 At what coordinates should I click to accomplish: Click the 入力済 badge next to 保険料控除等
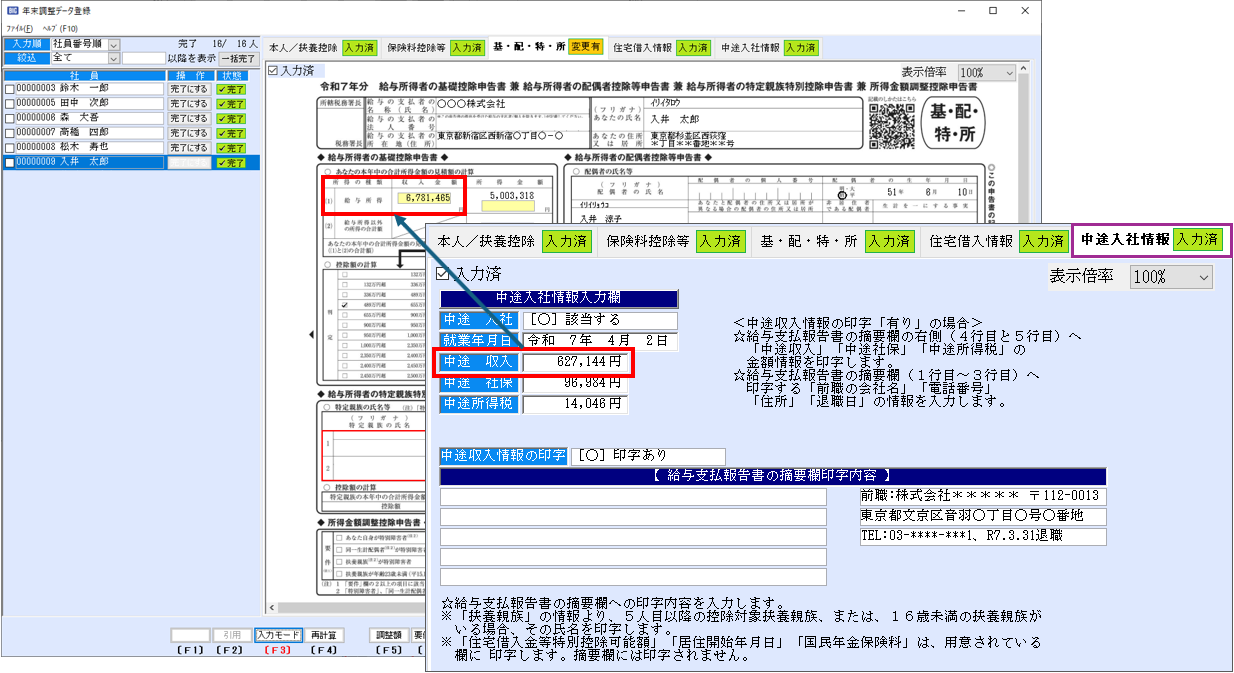point(466,47)
